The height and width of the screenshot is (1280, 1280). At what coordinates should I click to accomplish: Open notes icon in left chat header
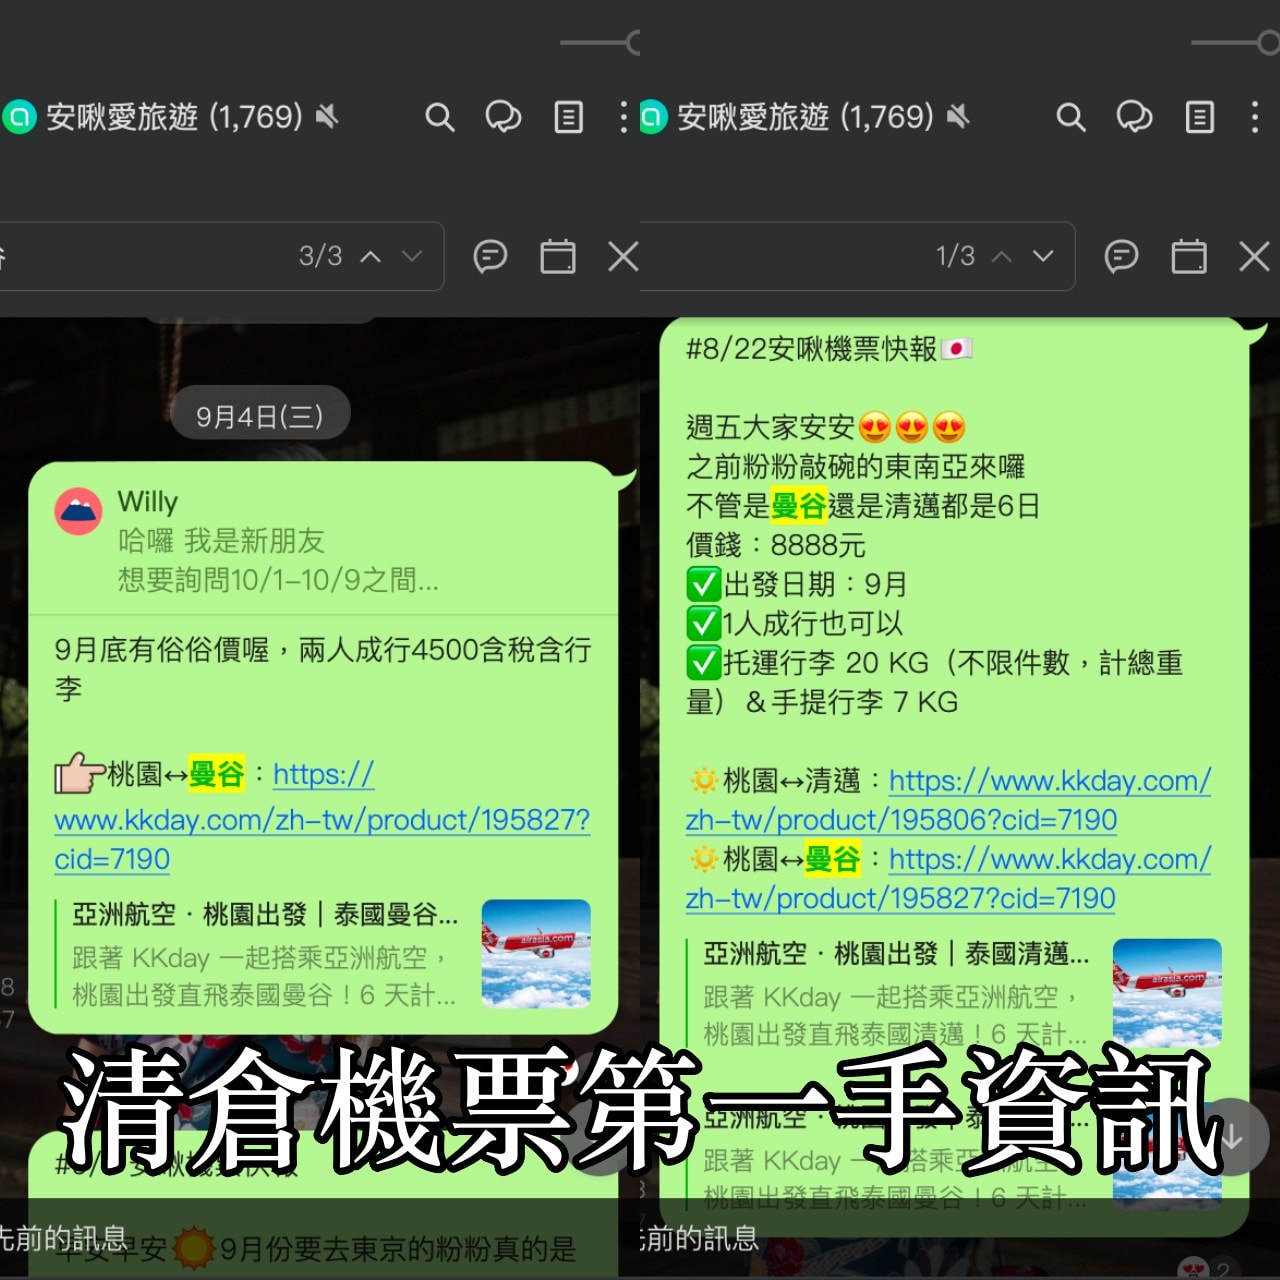coord(568,118)
